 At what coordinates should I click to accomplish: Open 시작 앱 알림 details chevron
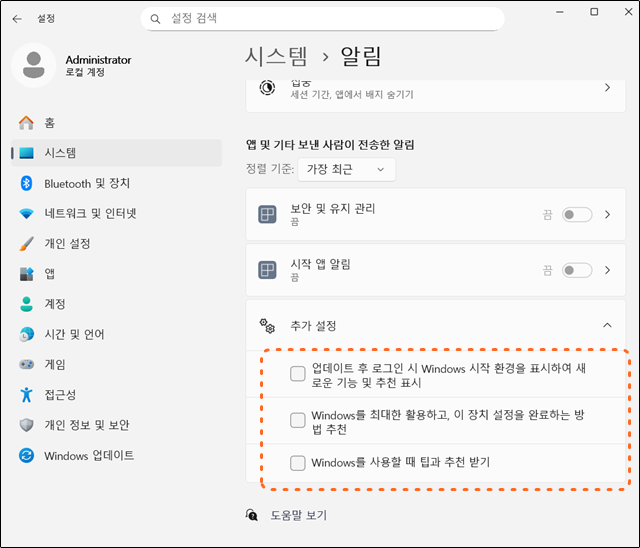[607, 270]
